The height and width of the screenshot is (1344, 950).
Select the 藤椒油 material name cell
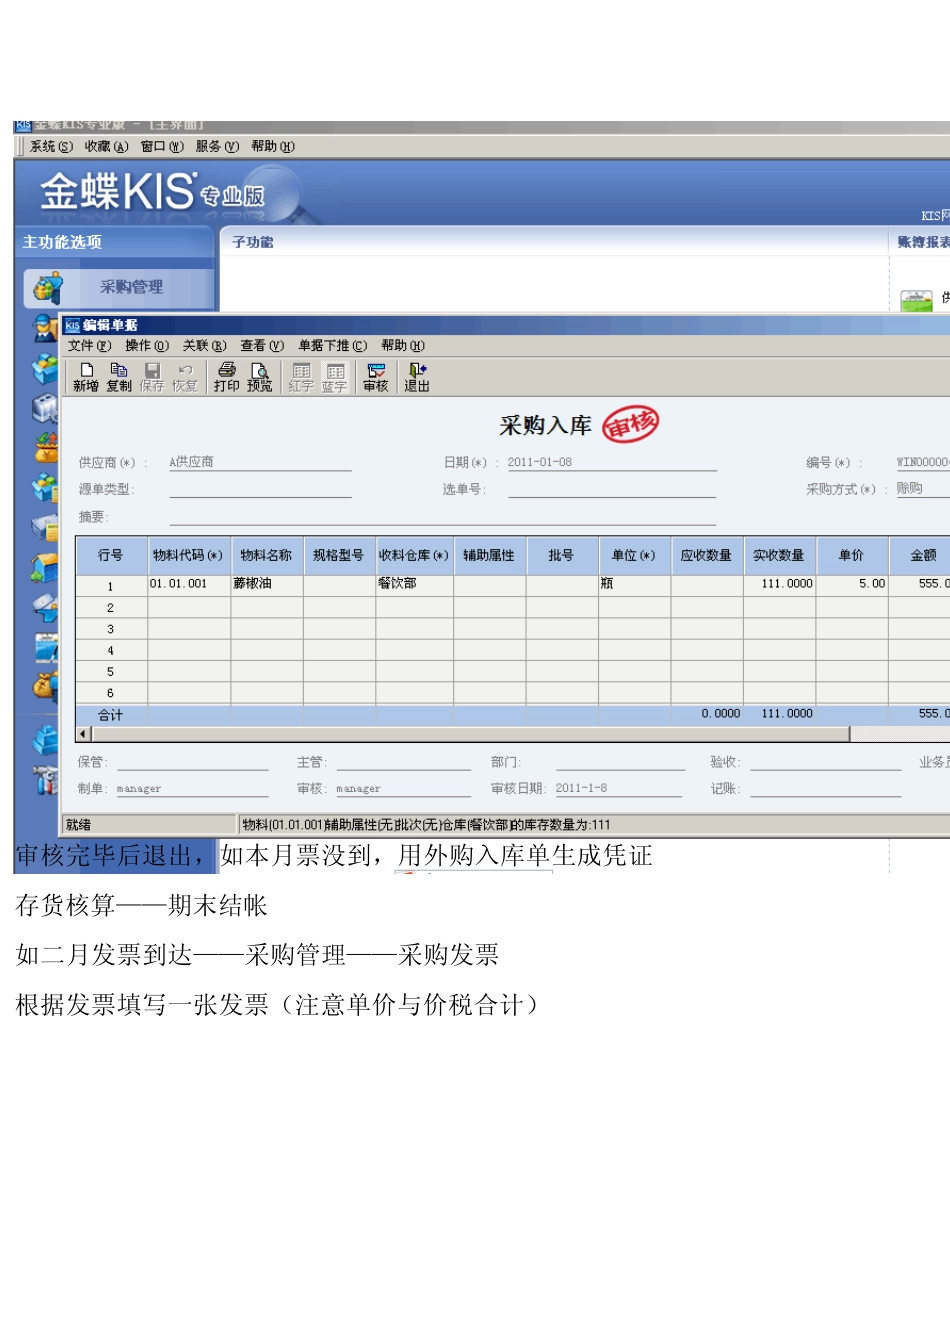pos(267,584)
